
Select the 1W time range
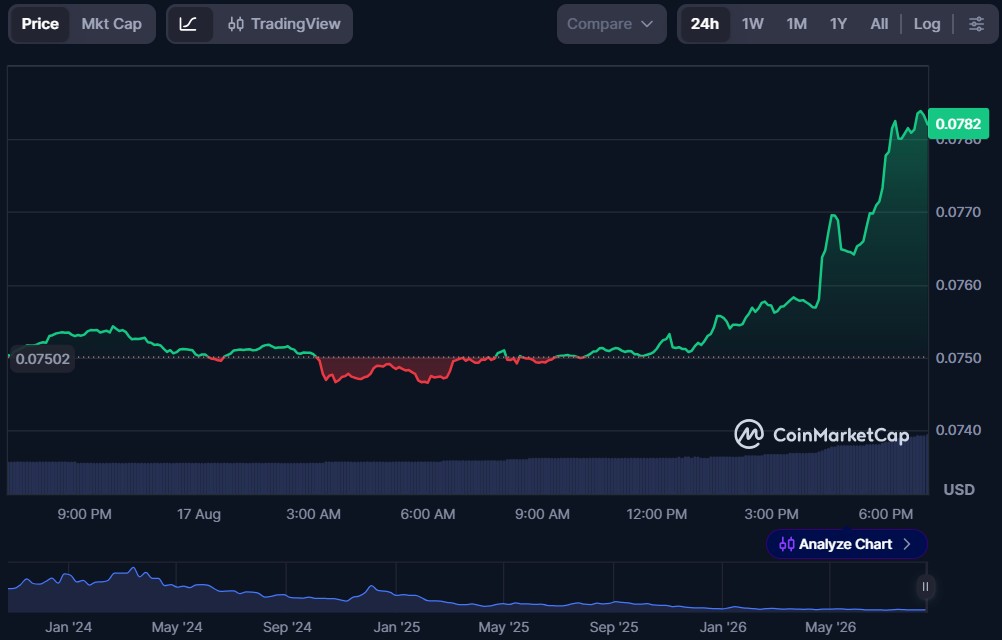pyautogui.click(x=753, y=24)
